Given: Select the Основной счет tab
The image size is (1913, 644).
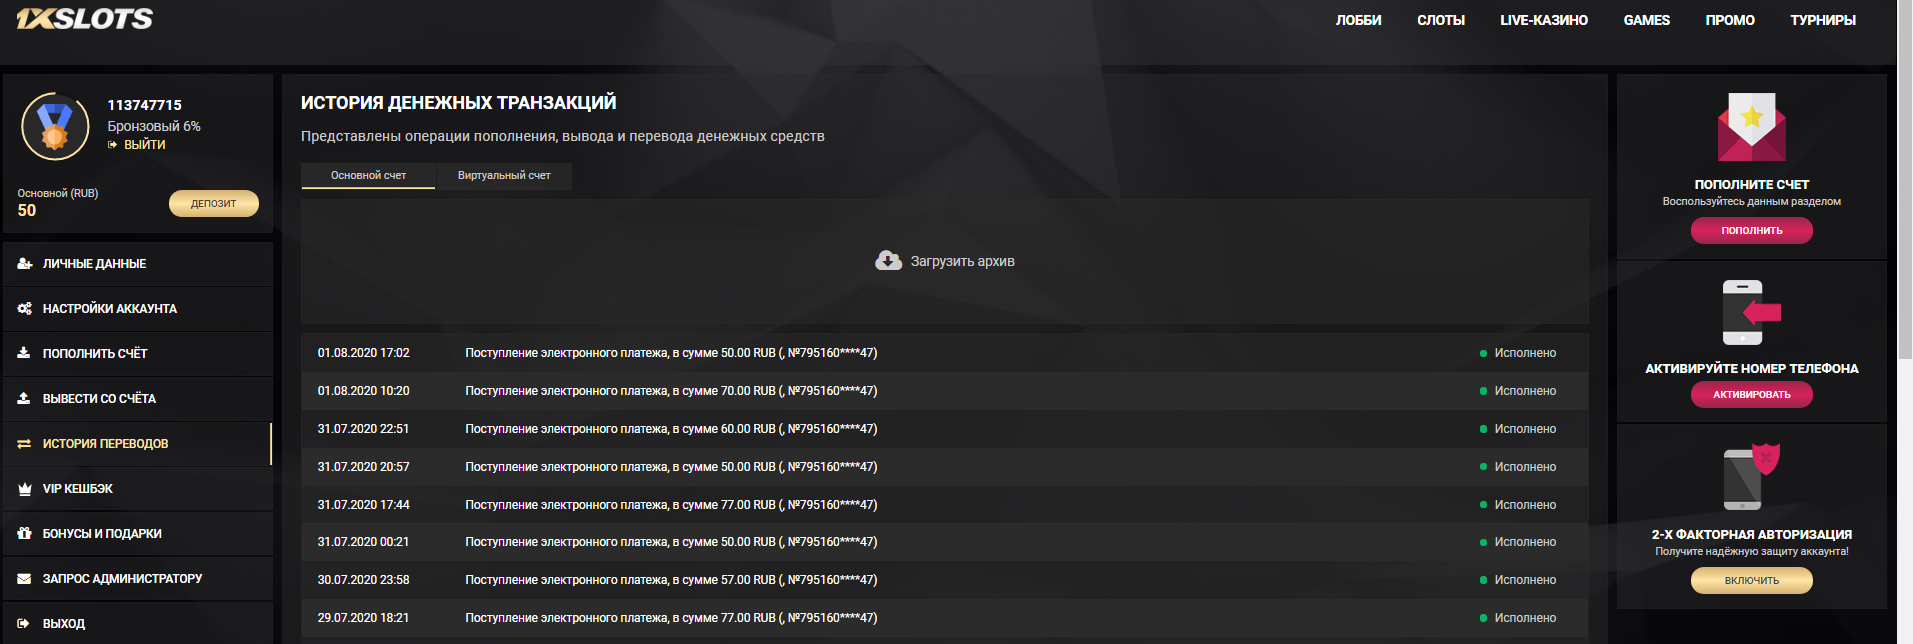Looking at the screenshot, I should [x=368, y=176].
